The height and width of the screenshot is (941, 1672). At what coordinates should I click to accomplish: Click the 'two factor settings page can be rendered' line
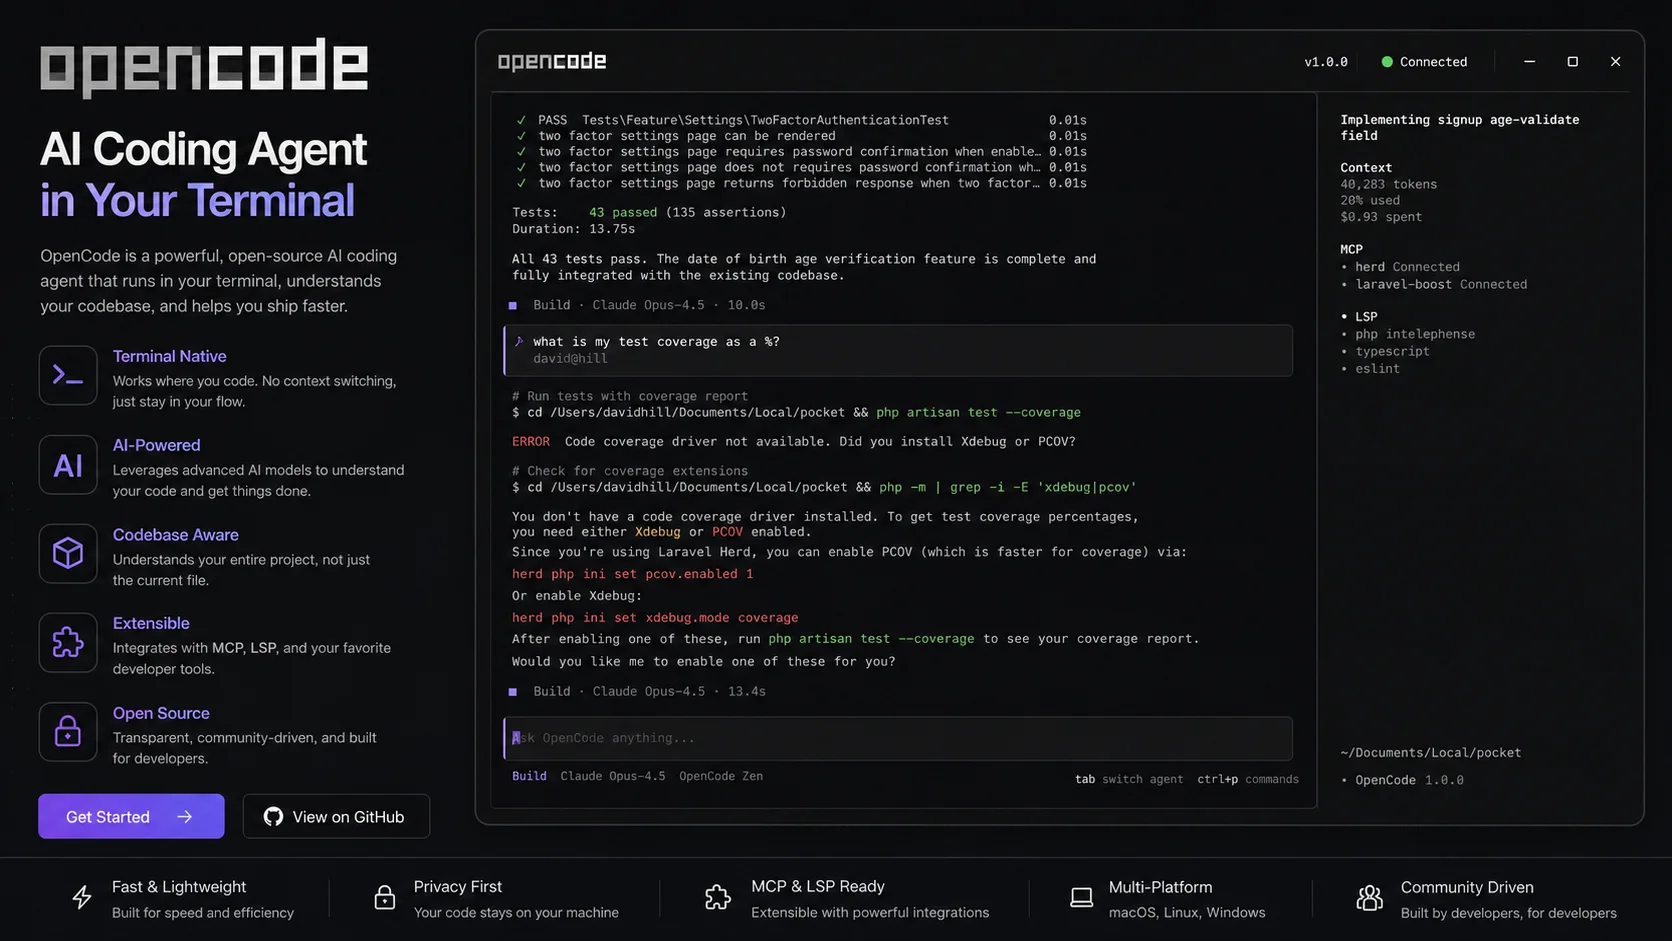pyautogui.click(x=801, y=136)
